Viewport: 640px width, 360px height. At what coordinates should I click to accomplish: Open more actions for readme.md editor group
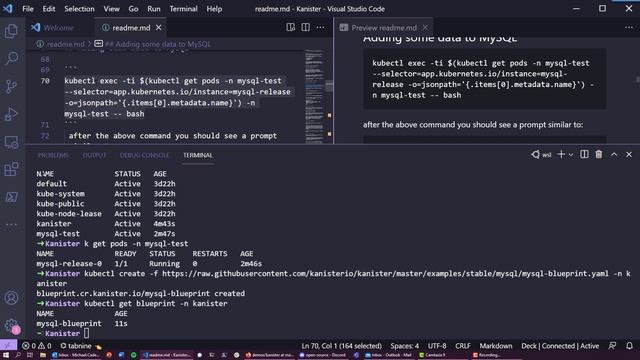(320, 27)
